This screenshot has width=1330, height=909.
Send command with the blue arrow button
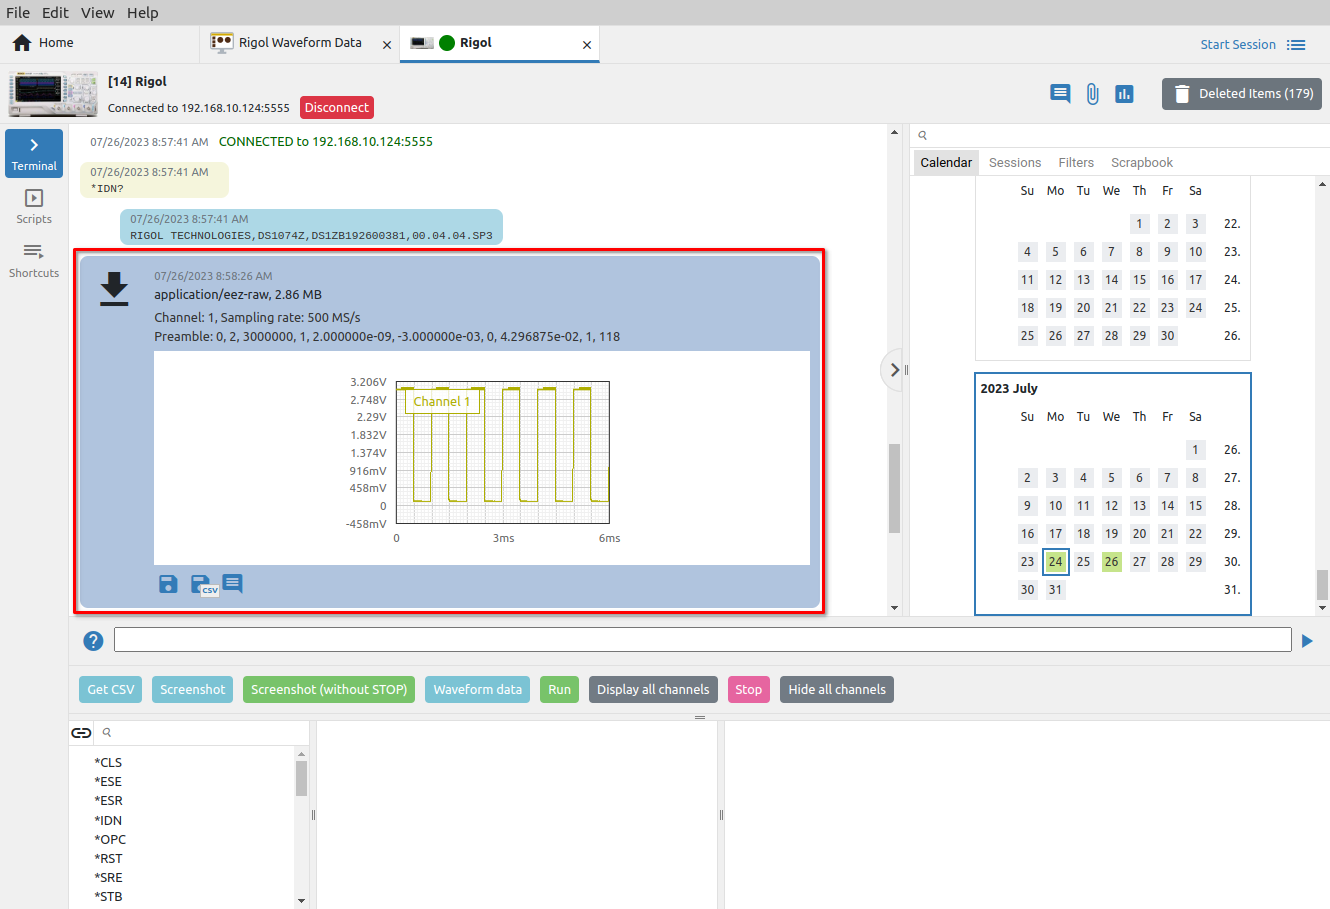pos(1307,641)
